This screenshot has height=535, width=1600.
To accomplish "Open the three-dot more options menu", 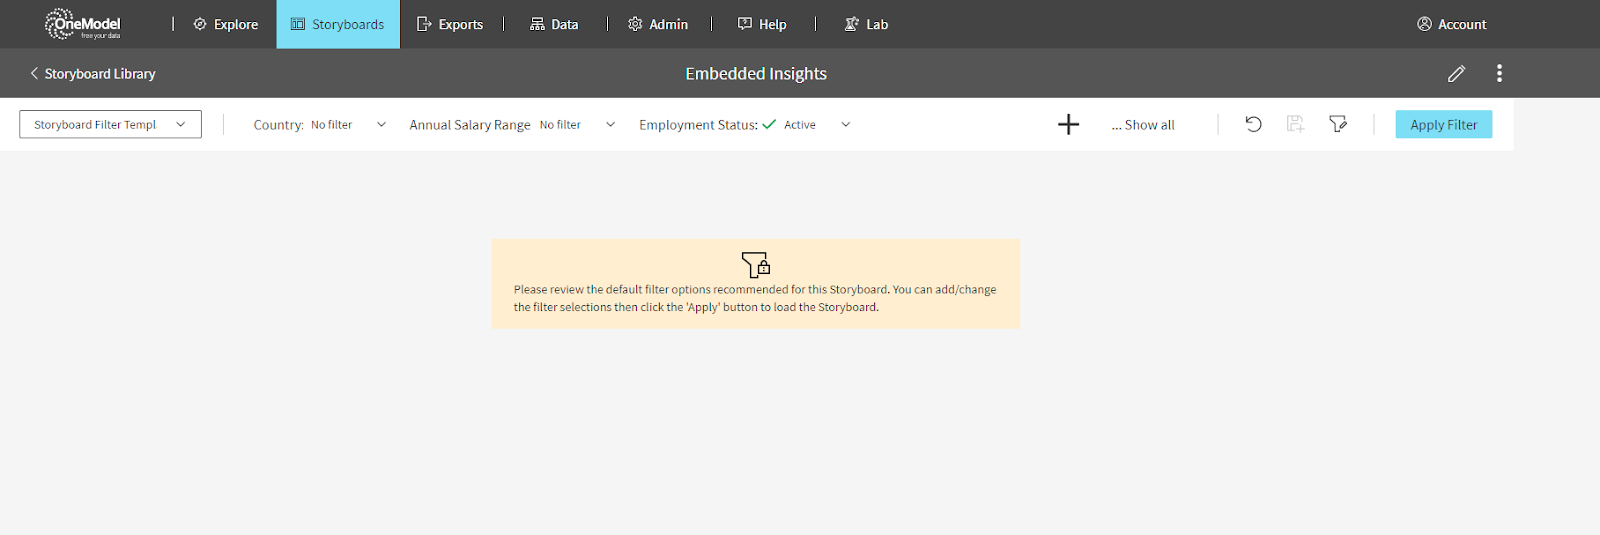I will (x=1498, y=73).
